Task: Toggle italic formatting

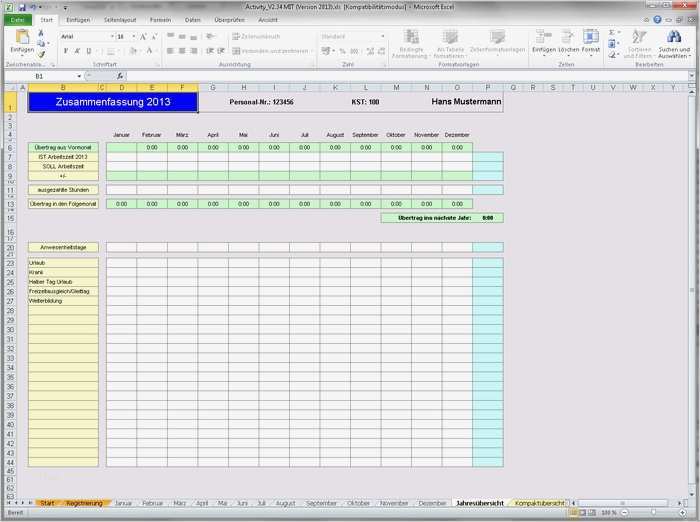Action: [77, 51]
